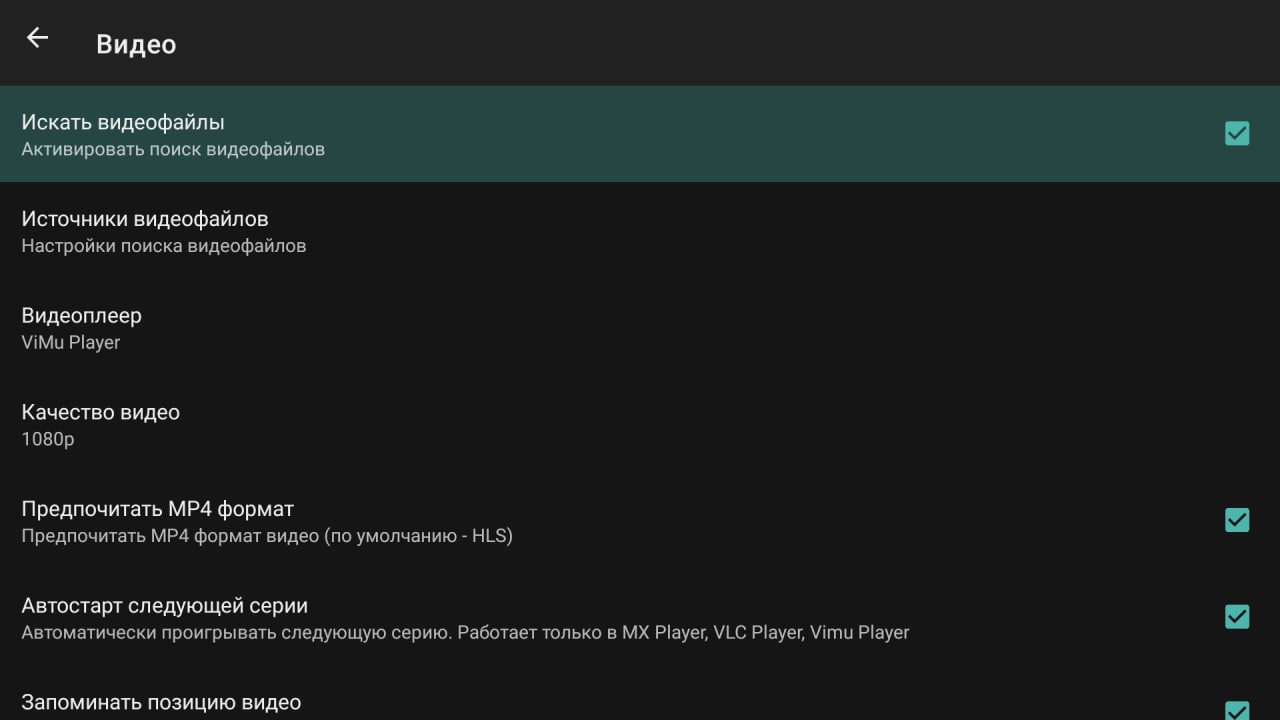Toggle the "Искать видеофайлы" checkbox
Image resolution: width=1280 pixels, height=720 pixels.
coord(1237,133)
